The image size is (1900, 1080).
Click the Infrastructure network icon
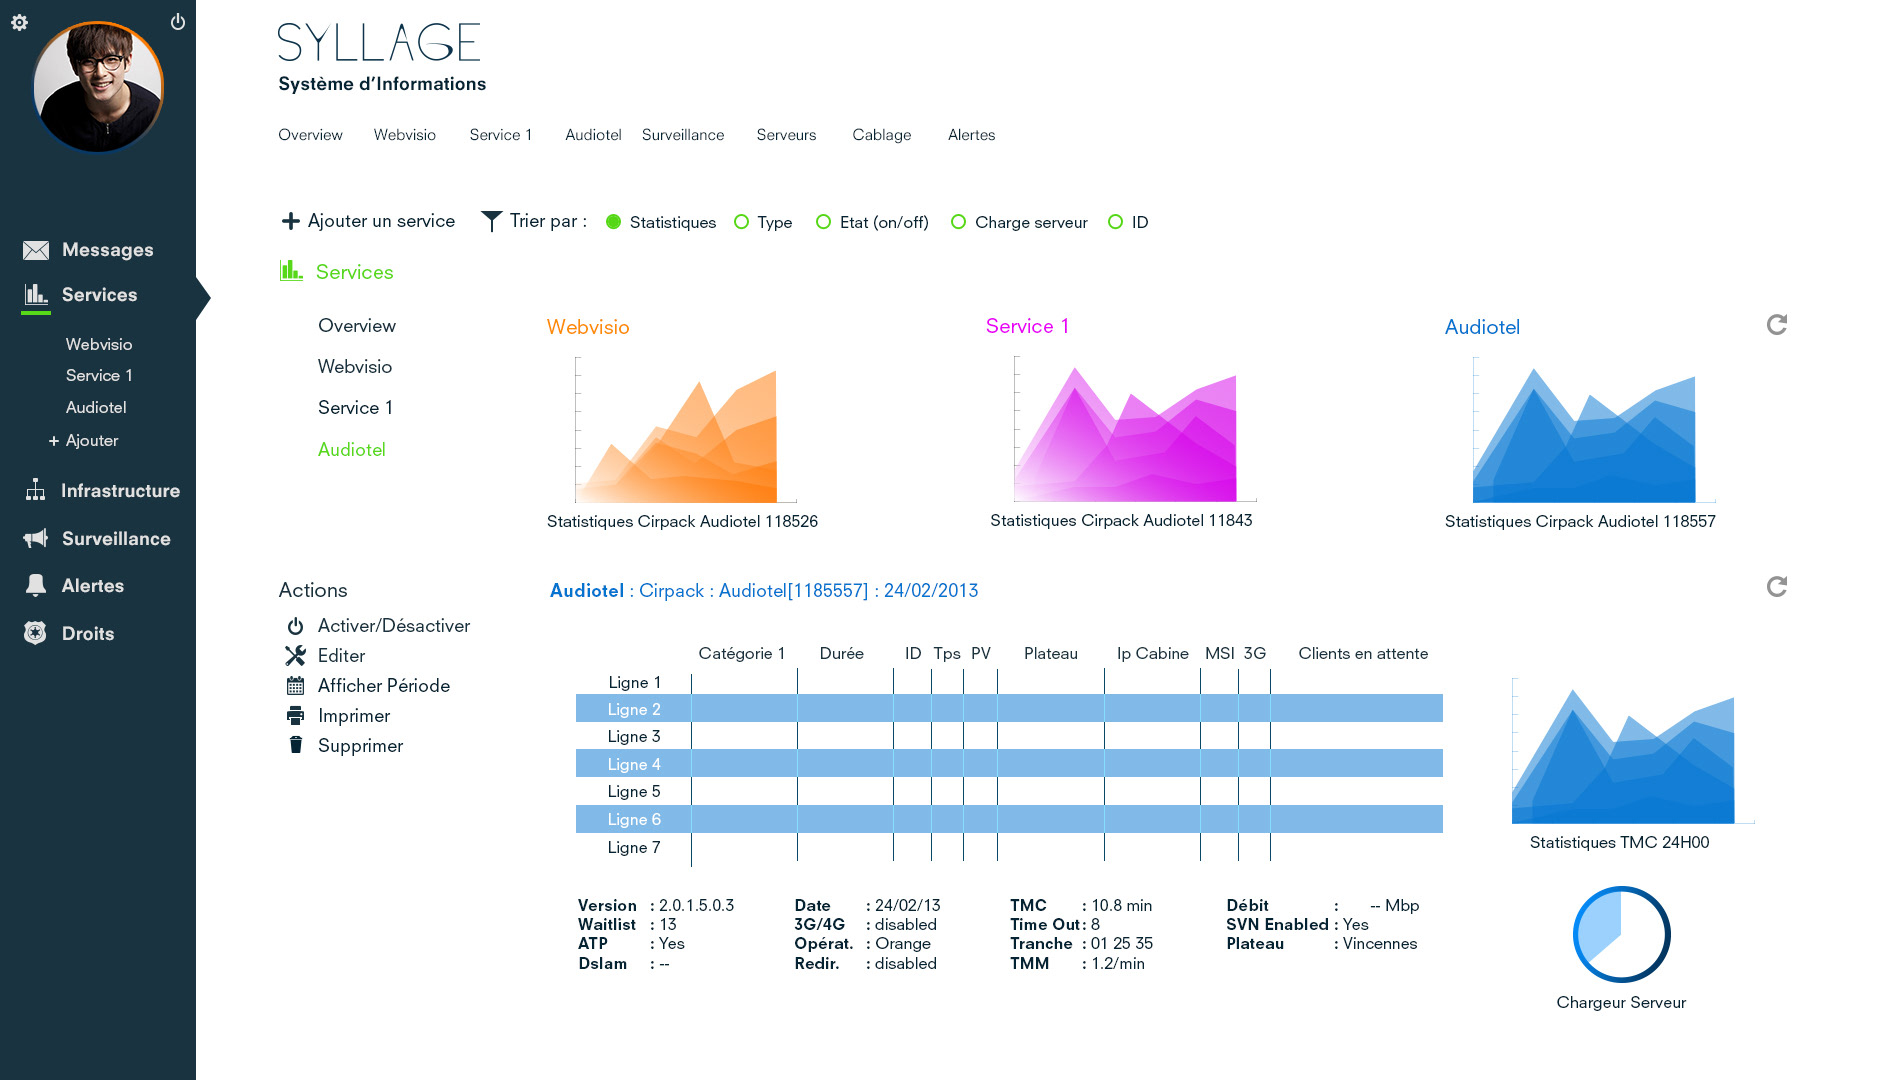[x=36, y=490]
